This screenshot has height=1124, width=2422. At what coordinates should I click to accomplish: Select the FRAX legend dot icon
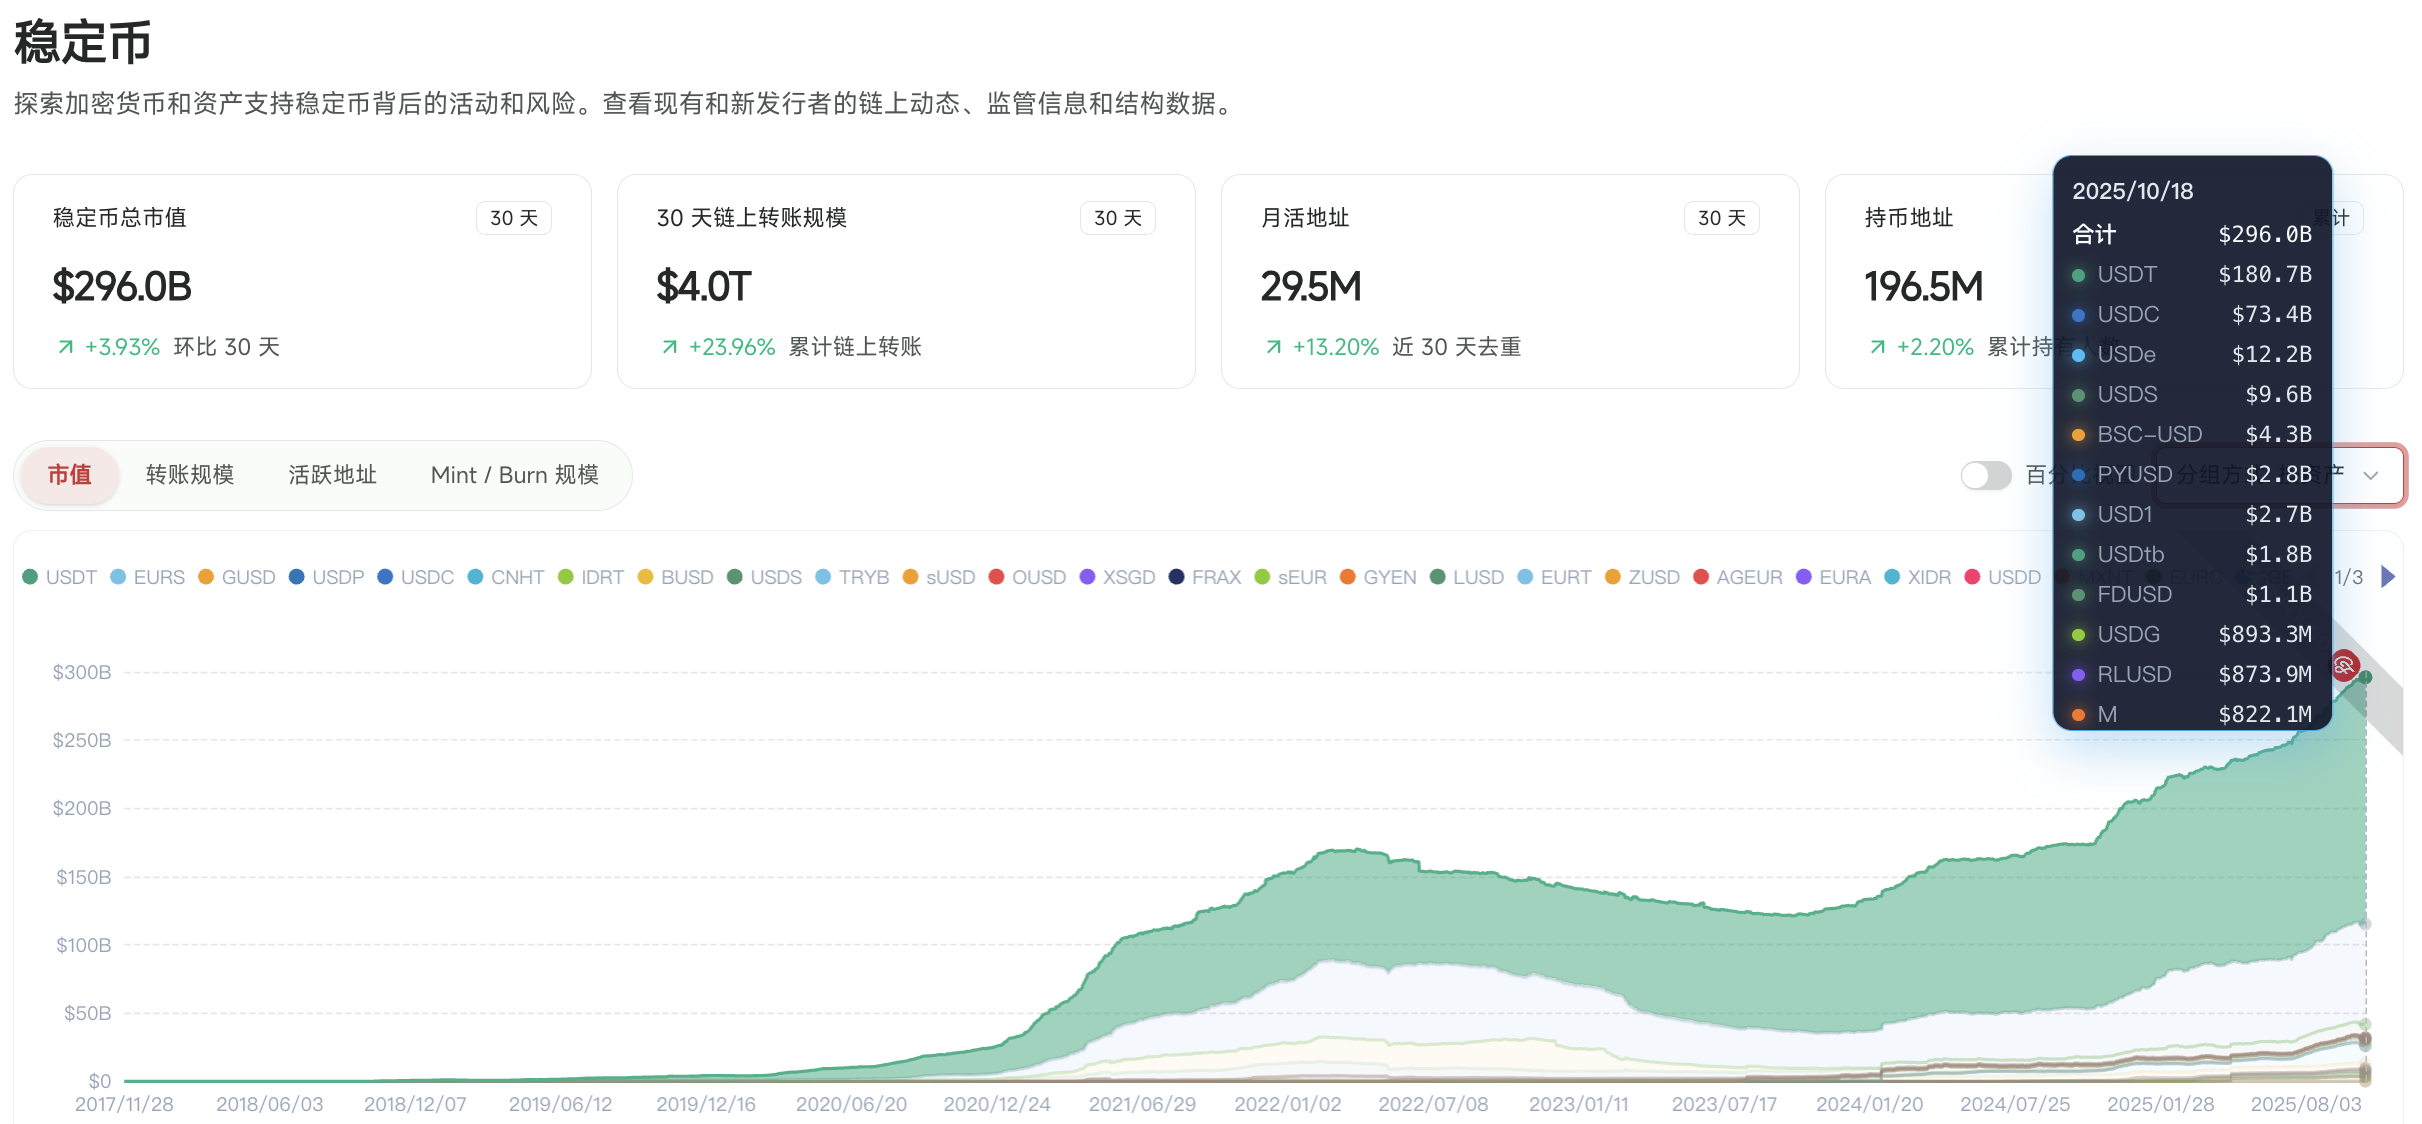(1176, 577)
